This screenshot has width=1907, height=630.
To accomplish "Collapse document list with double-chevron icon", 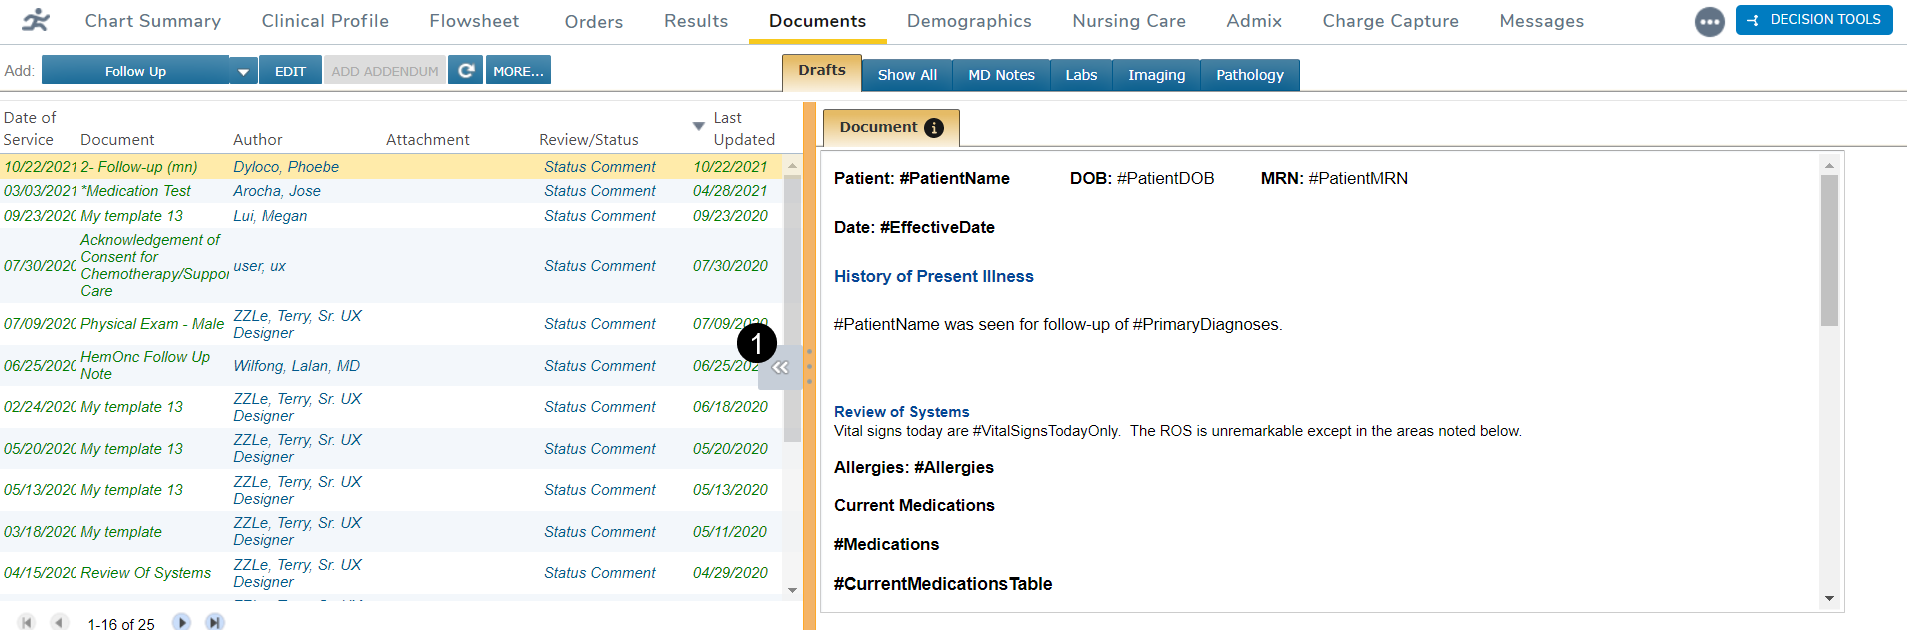I will pyautogui.click(x=780, y=368).
